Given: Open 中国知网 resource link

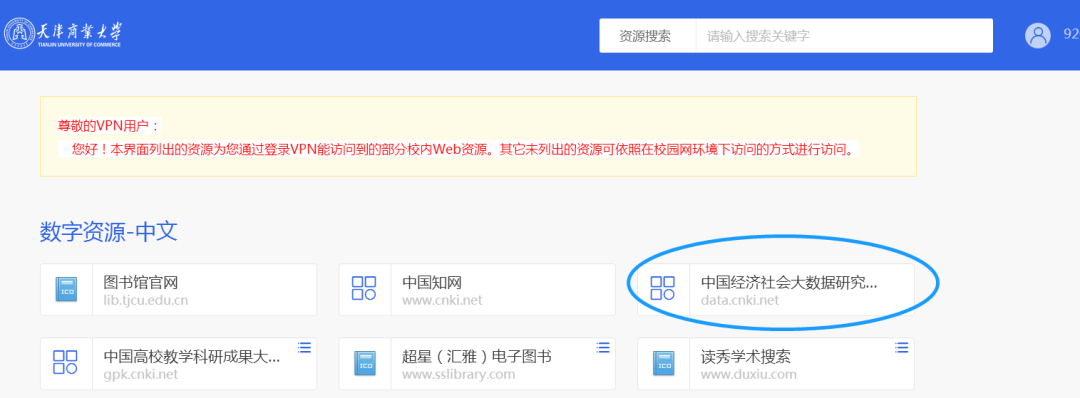Looking at the screenshot, I should [x=432, y=282].
